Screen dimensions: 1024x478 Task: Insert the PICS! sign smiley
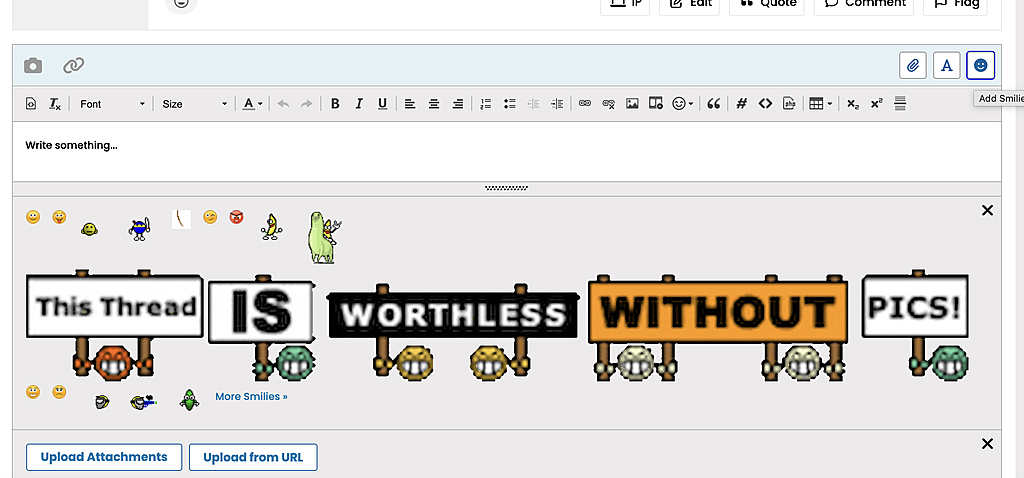[915, 325]
